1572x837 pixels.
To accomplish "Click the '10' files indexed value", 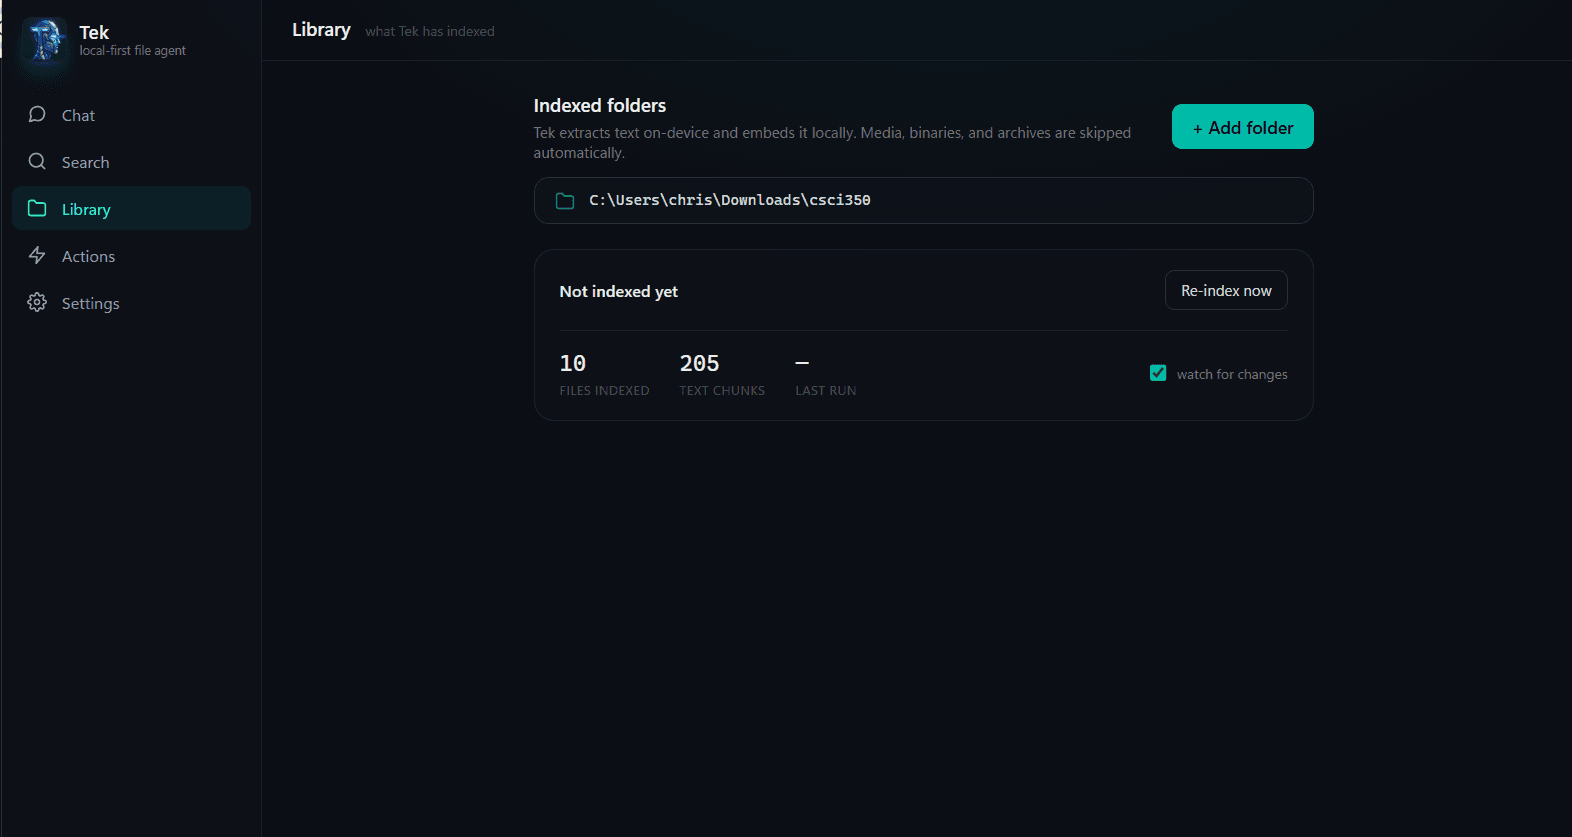I will (573, 363).
